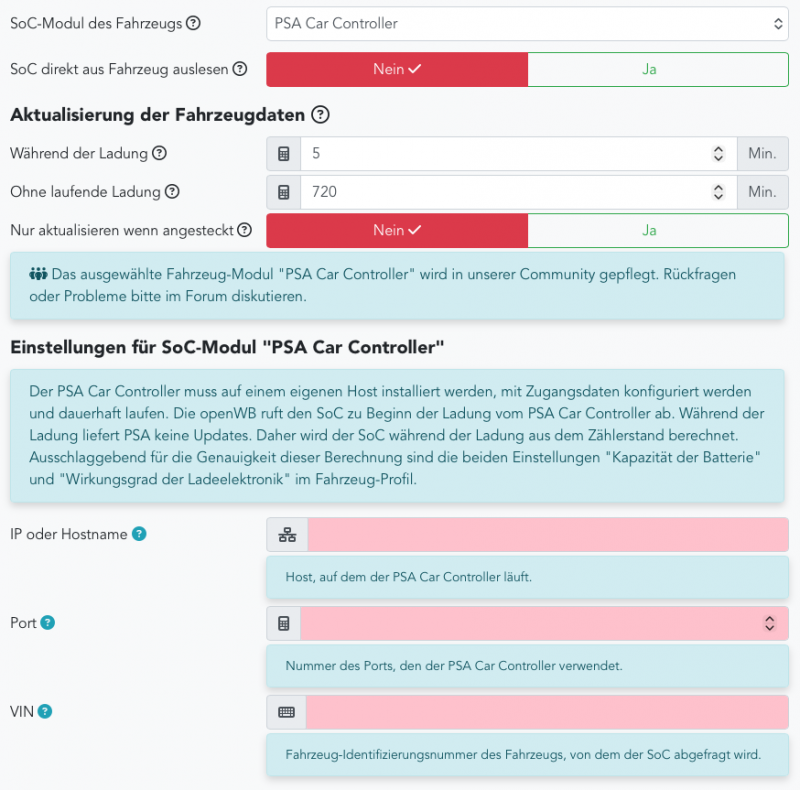Click stepper arrows on Während der Ladung field
This screenshot has width=800, height=790.
coord(718,154)
